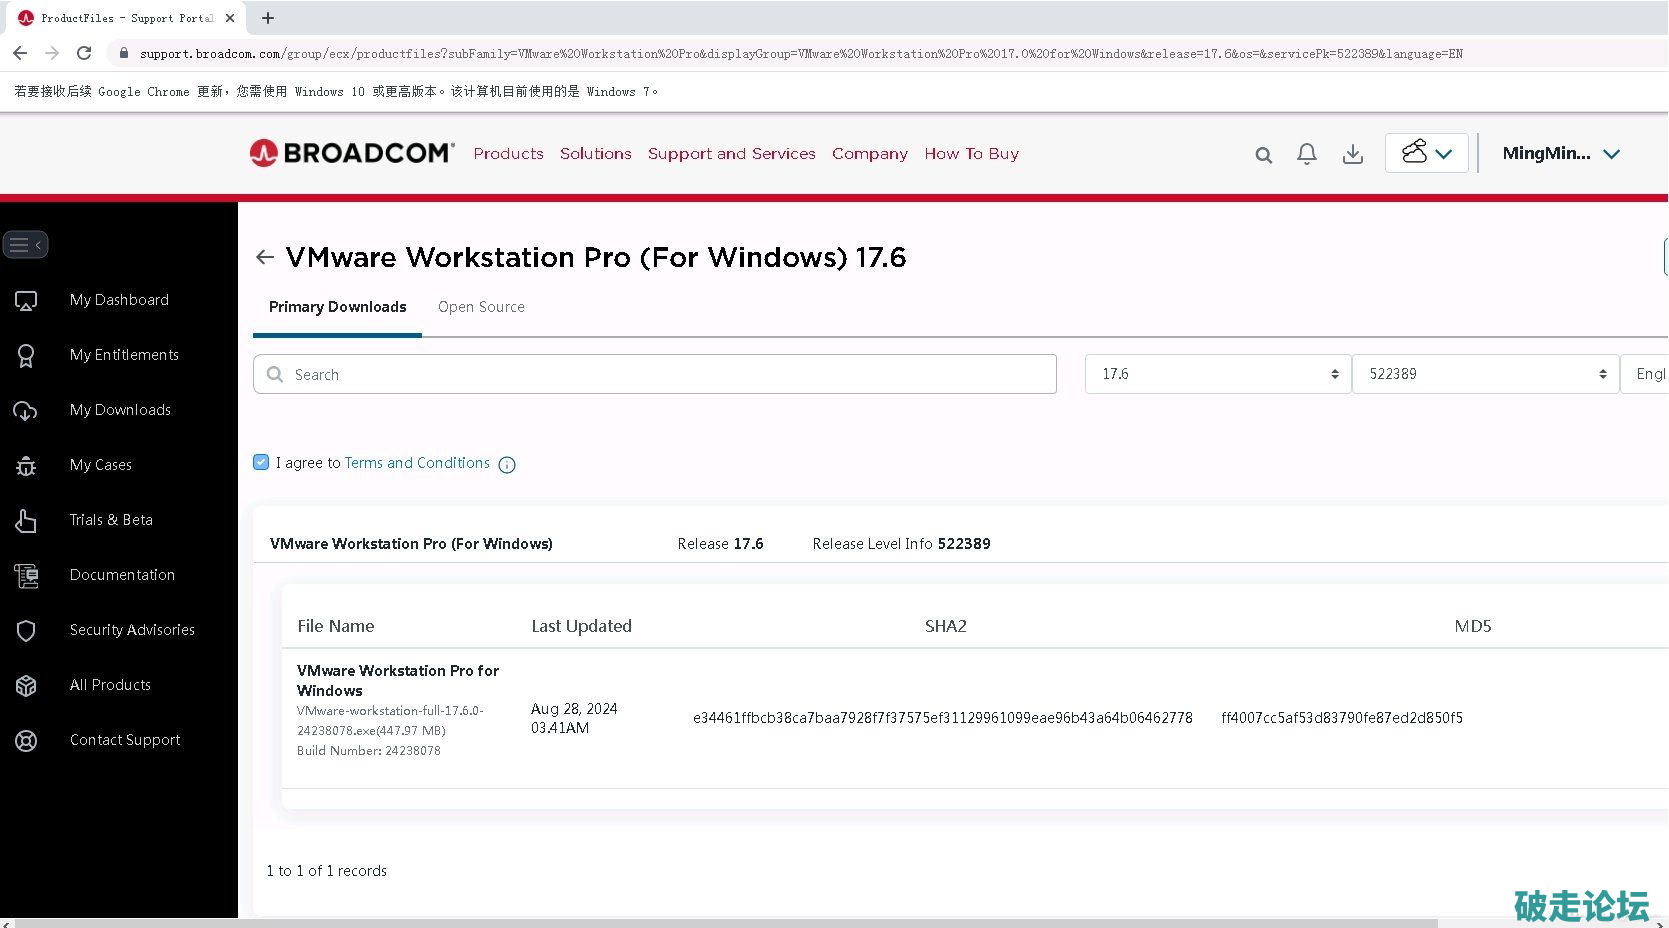The image size is (1669, 928).
Task: Open My Dashboard from sidebar icon
Action: tap(26, 300)
